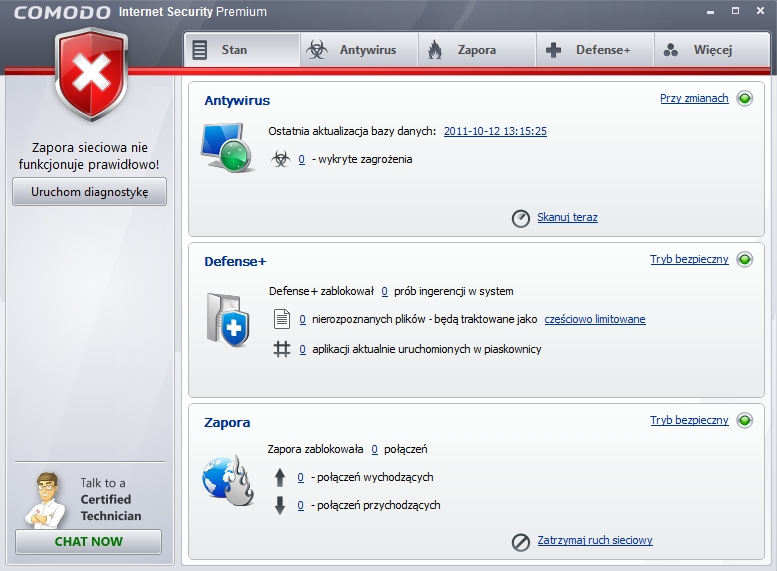Start a chat with the CHAT NOW button
This screenshot has height=571, width=777.
tap(89, 542)
